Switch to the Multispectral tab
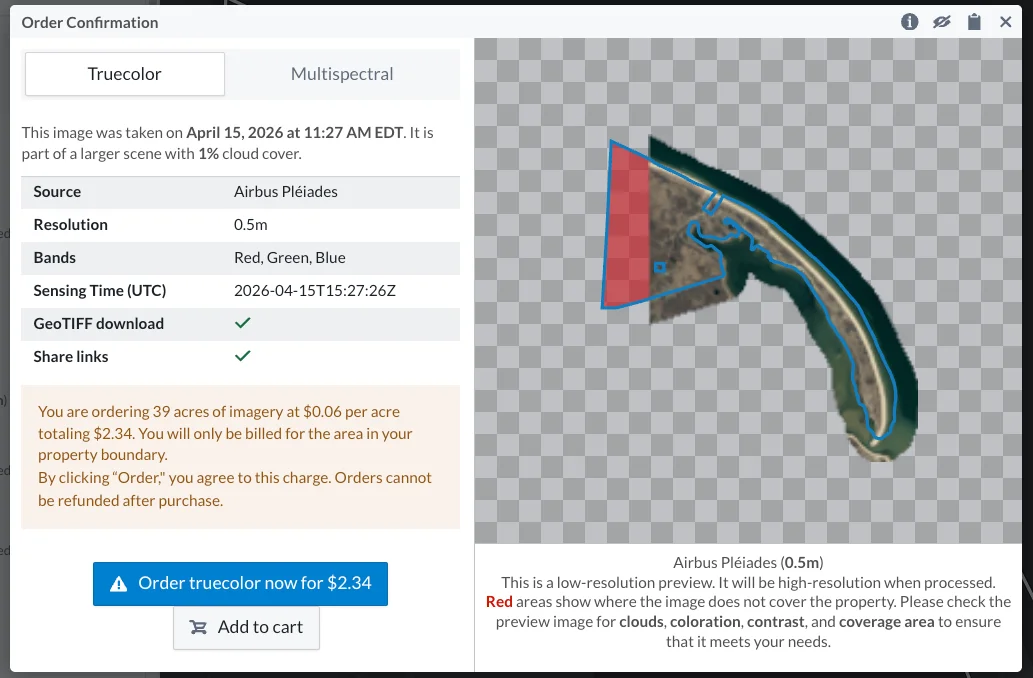Viewport: 1033px width, 678px height. tap(342, 74)
